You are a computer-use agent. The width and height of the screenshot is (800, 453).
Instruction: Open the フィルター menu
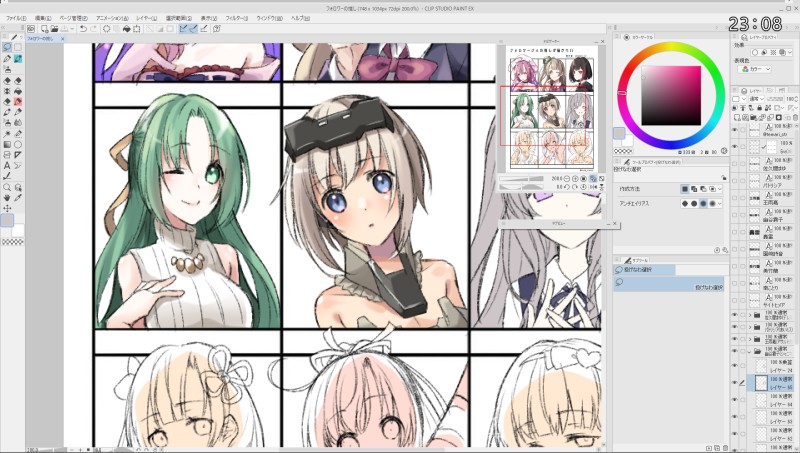(236, 18)
